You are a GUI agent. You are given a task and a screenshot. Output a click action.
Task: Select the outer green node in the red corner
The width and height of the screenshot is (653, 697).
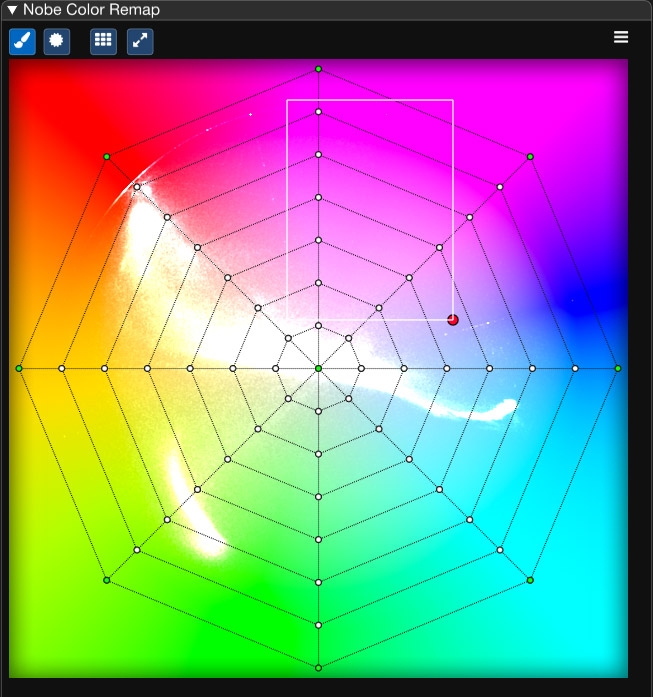click(x=107, y=156)
